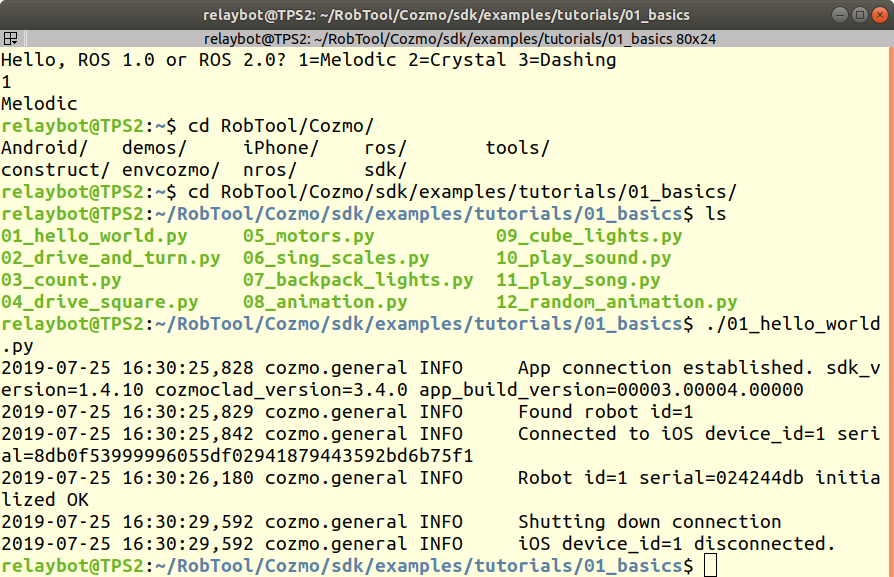Click the cozmoclad_version=3.4.0 text
This screenshot has height=577, width=894.
(x=281, y=390)
